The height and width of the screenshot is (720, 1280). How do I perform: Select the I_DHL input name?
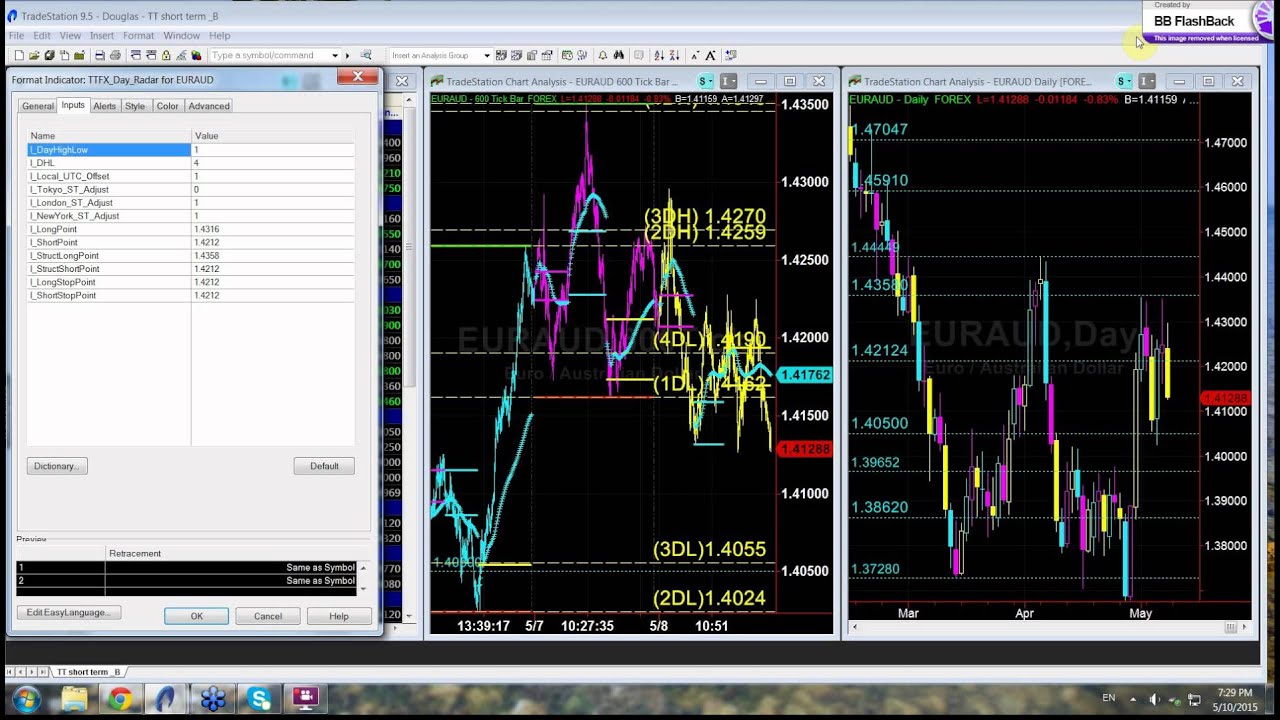click(42, 163)
